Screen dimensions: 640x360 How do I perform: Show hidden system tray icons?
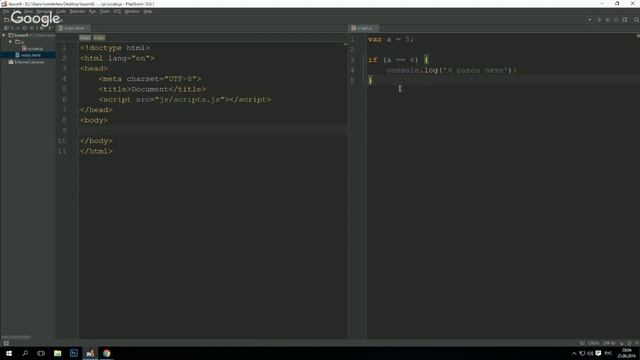(x=574, y=353)
